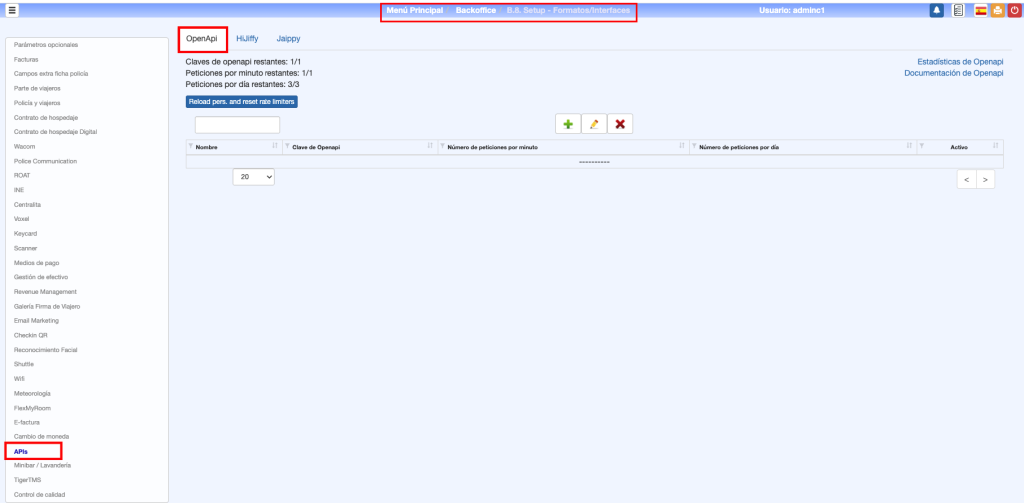Screen dimensions: 1024x503
Task: Open the rows-per-page dropdown showing 20
Action: tap(254, 176)
